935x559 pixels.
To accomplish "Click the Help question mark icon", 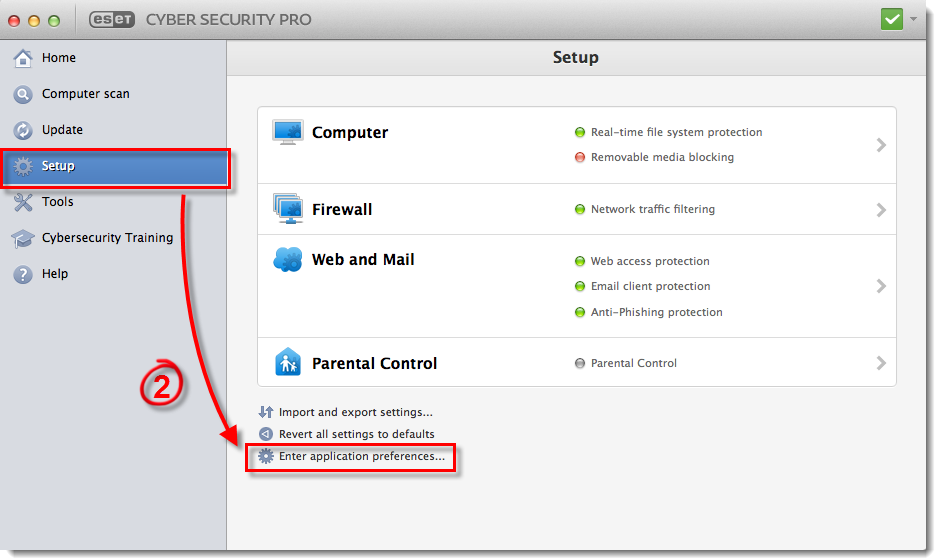I will 23,274.
